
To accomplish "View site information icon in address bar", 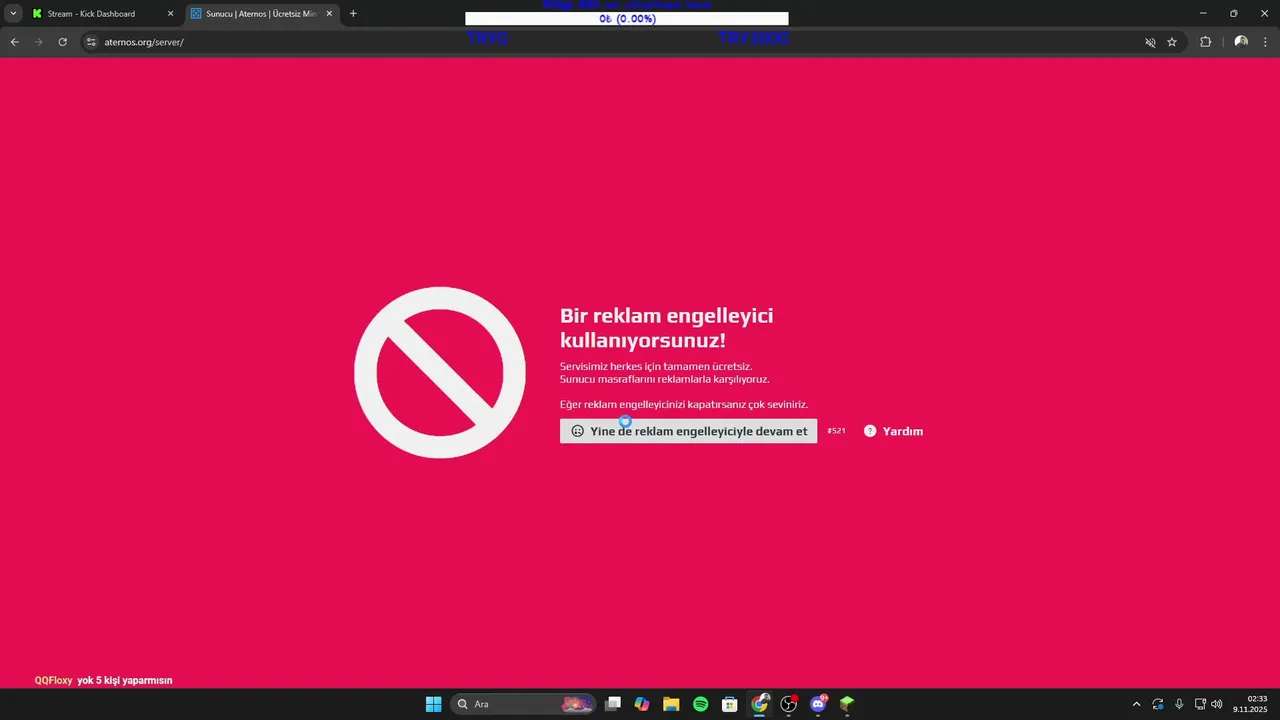I will [91, 42].
